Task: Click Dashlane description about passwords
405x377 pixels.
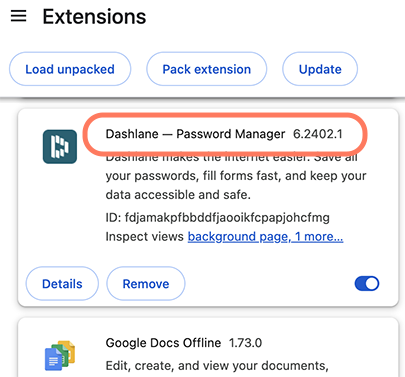Action: tap(236, 176)
